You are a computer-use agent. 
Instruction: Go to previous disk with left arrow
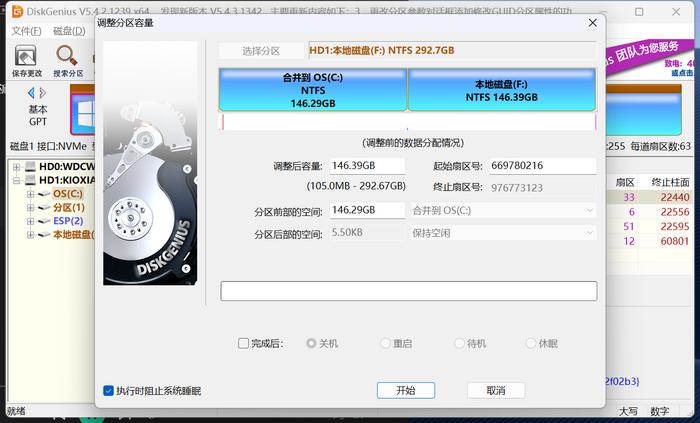tap(31, 93)
